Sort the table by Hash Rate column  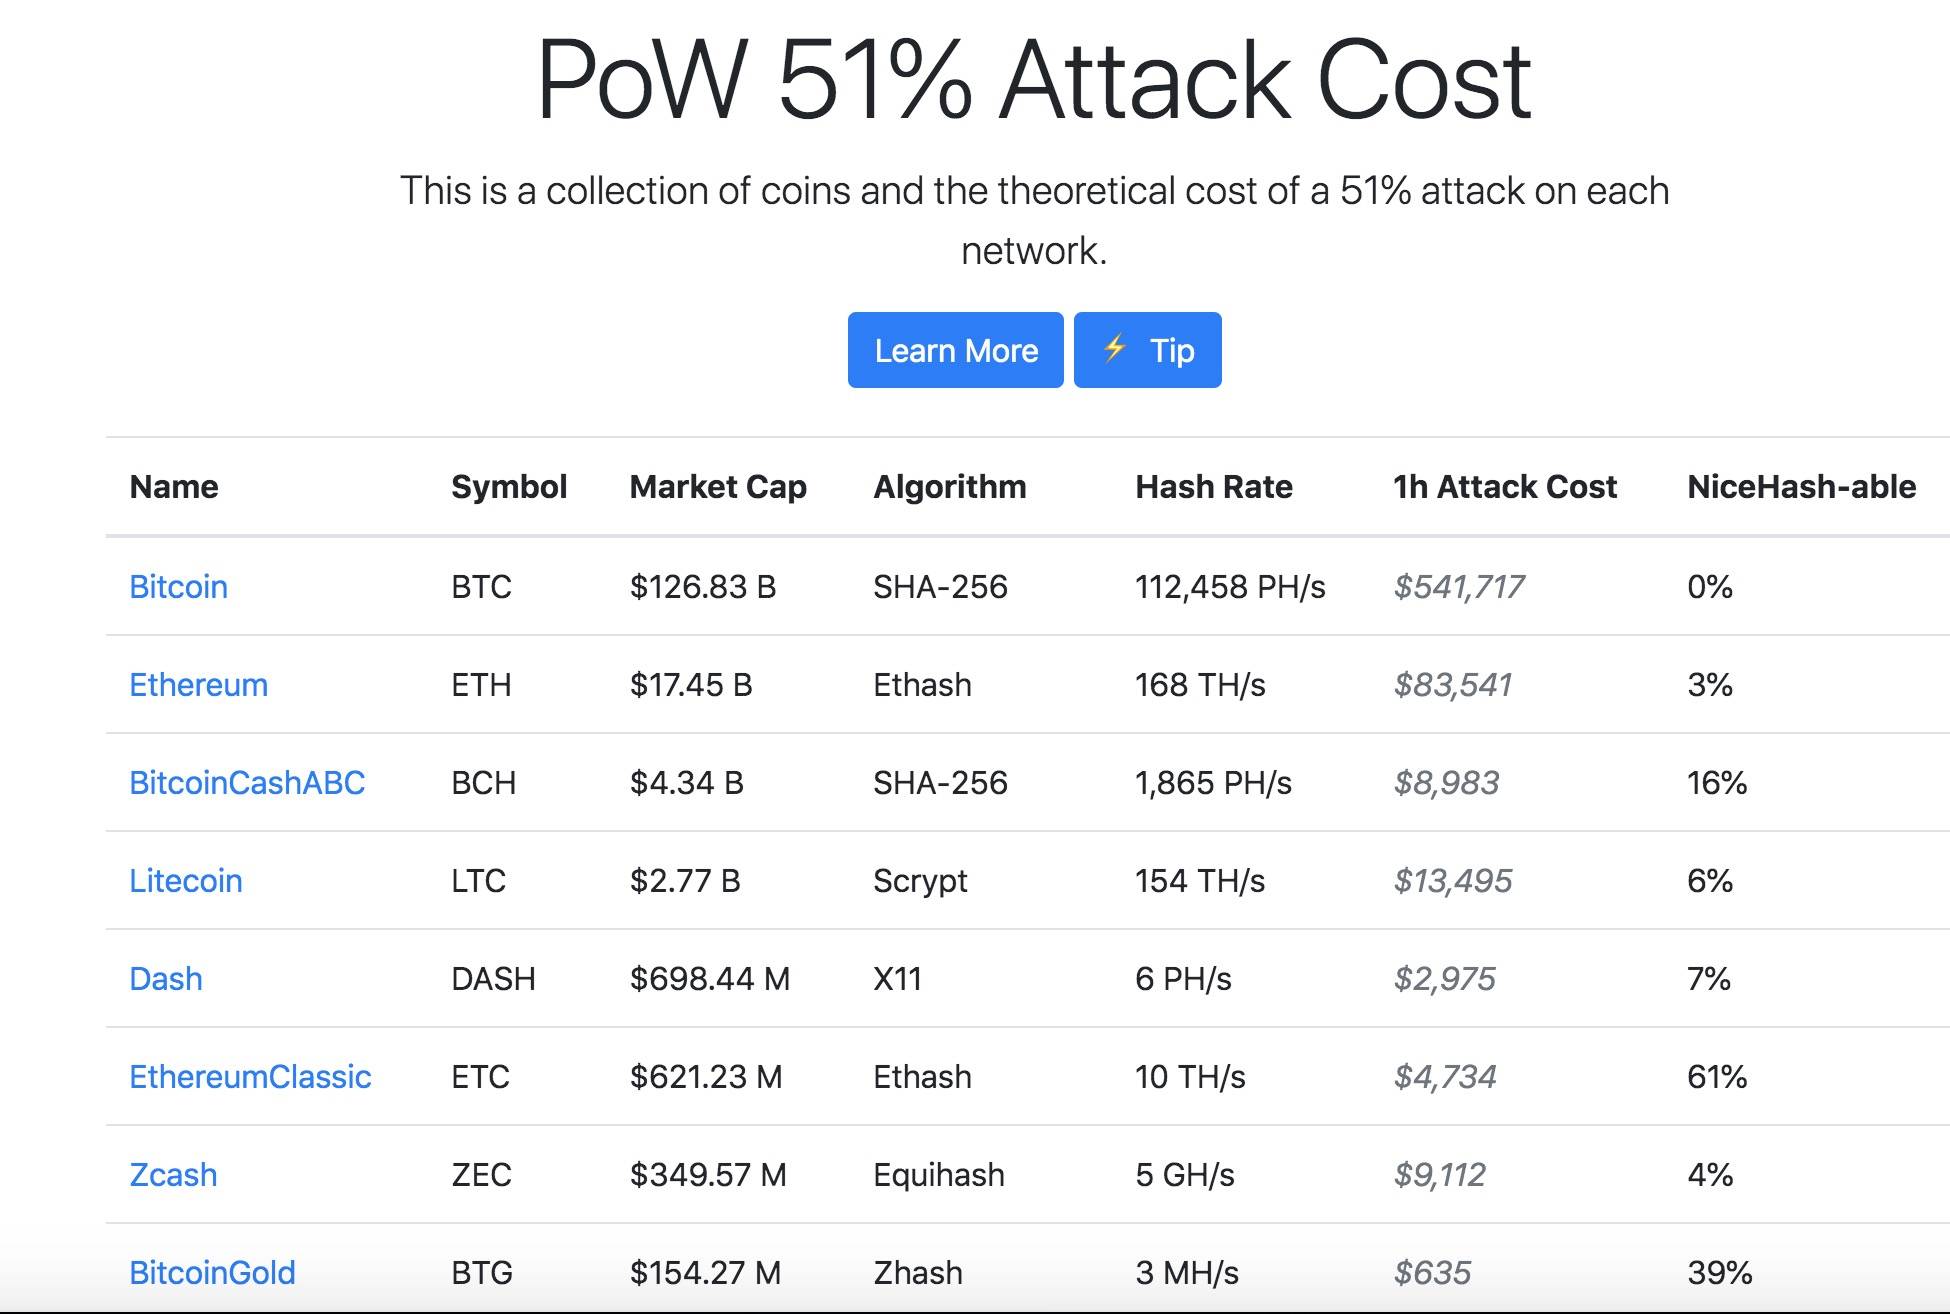1214,487
